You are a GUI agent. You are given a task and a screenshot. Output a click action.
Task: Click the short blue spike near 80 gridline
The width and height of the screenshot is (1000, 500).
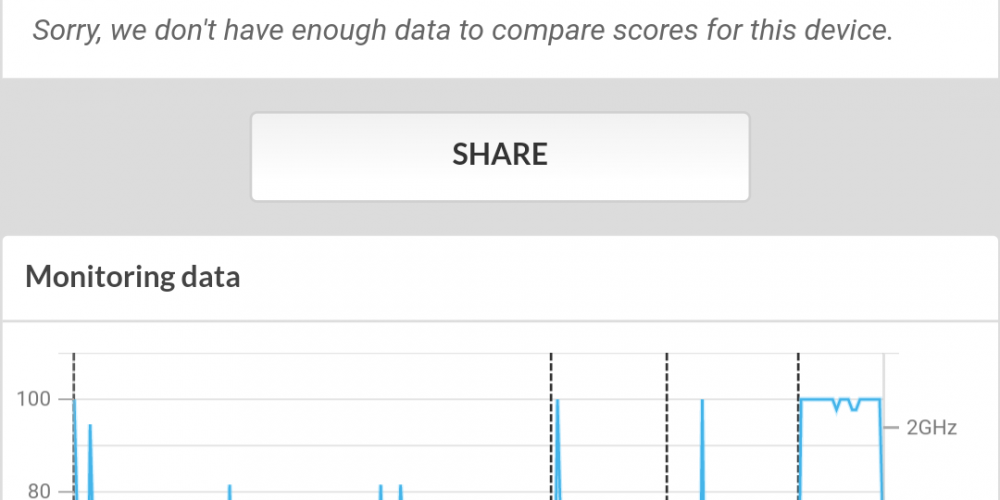(x=230, y=492)
